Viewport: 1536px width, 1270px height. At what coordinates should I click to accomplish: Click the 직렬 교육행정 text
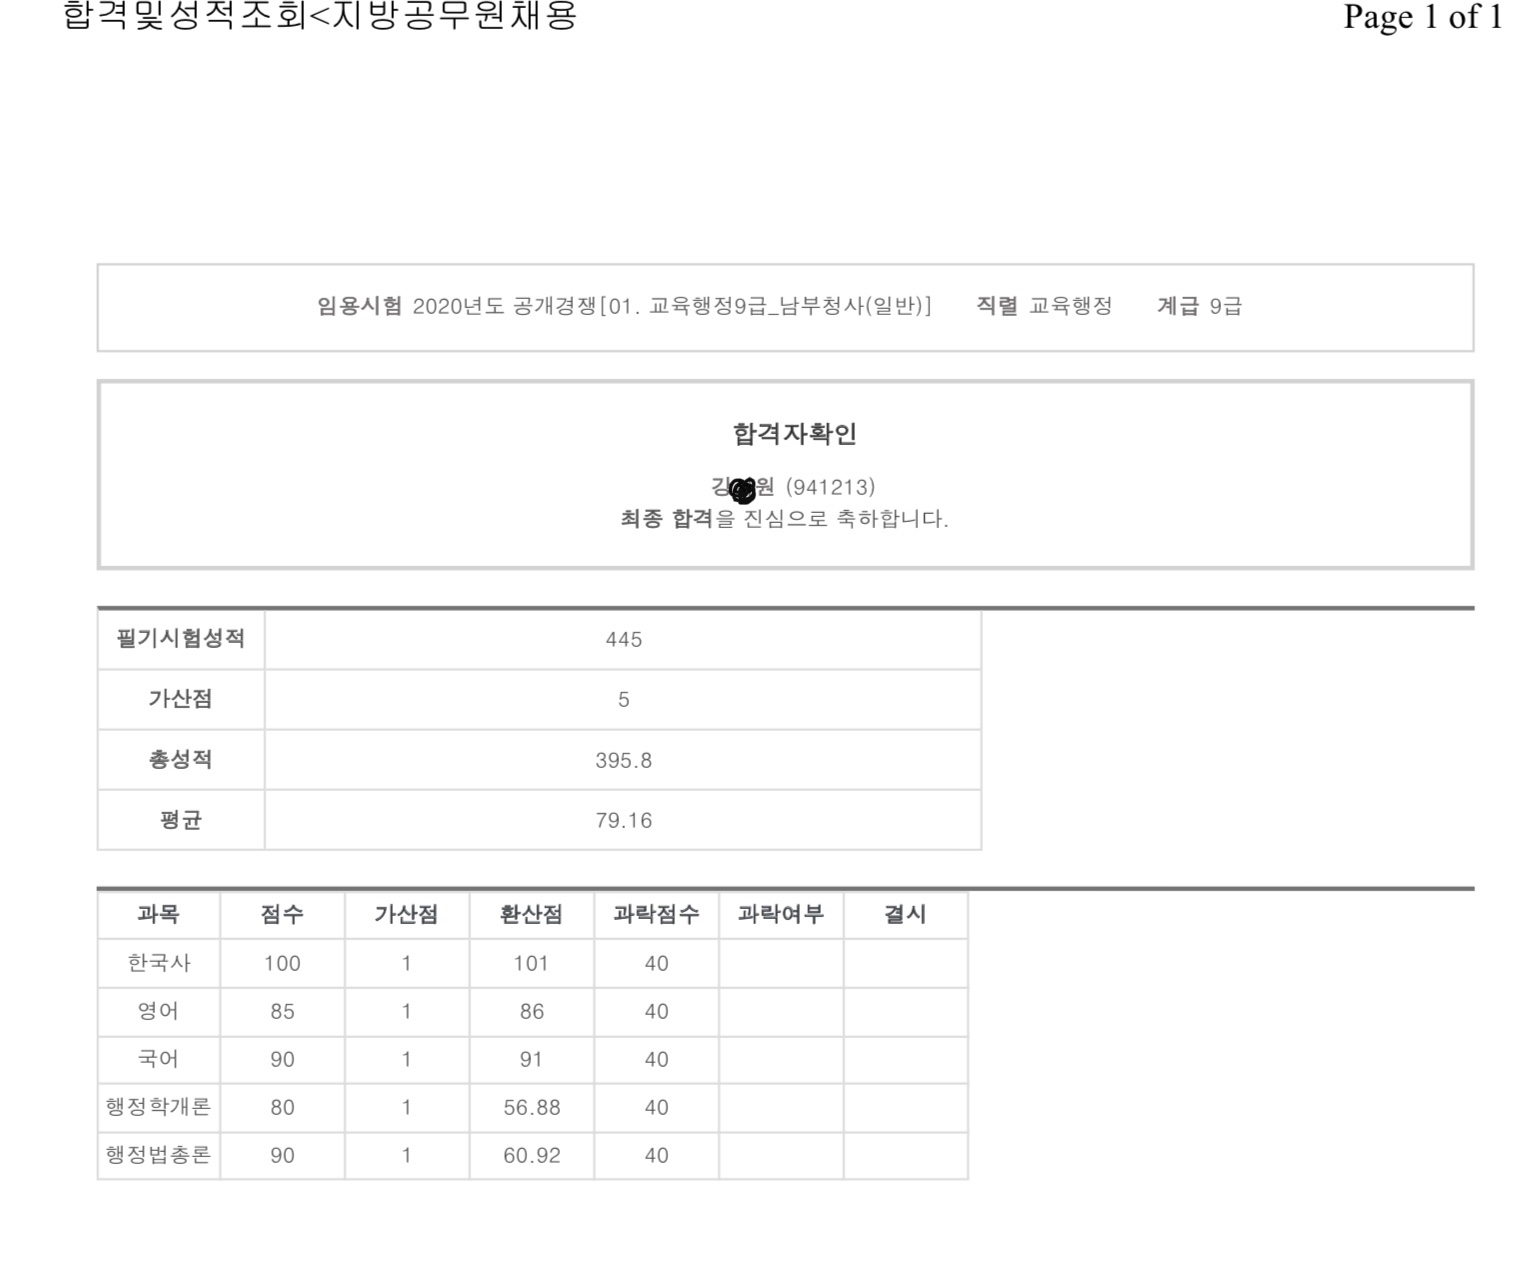tap(1044, 306)
